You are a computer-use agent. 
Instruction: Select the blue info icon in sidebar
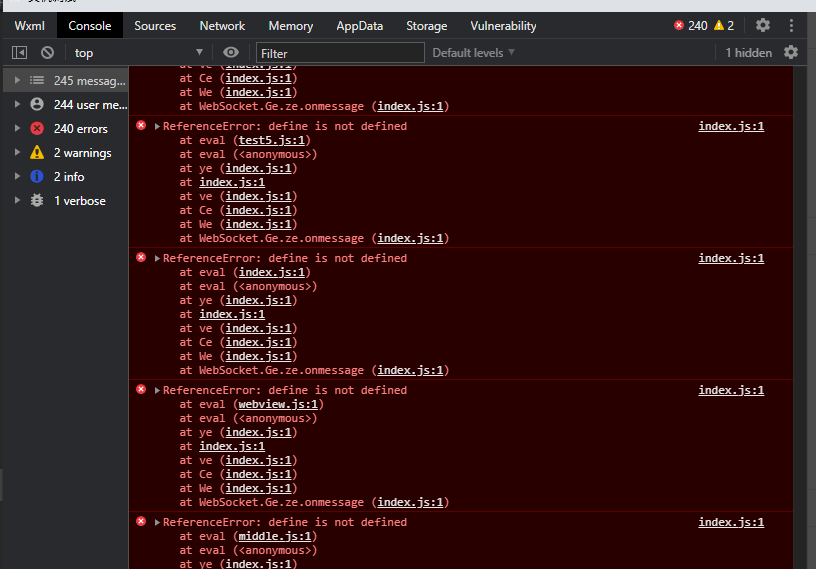(x=37, y=176)
